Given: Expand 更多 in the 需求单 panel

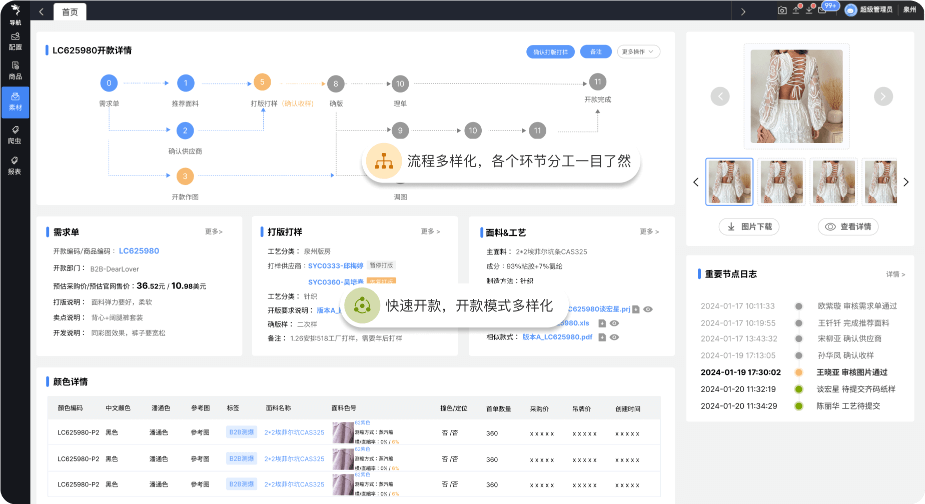Looking at the screenshot, I should [214, 231].
